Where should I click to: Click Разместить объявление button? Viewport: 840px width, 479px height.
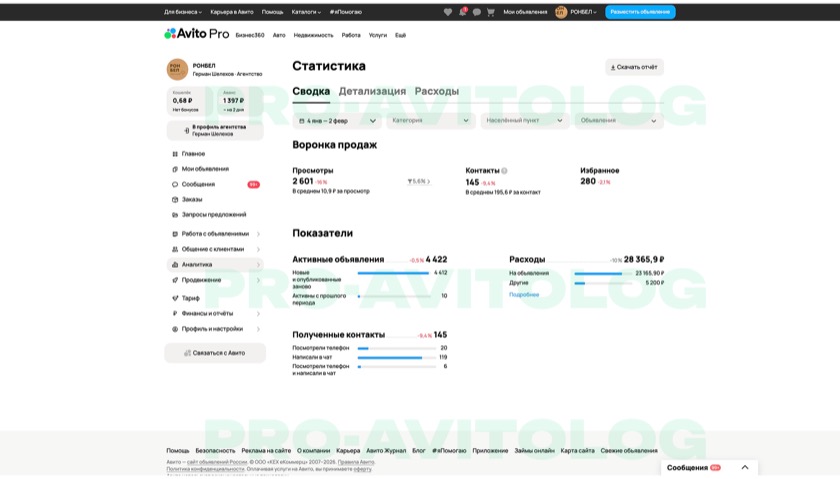pos(640,12)
